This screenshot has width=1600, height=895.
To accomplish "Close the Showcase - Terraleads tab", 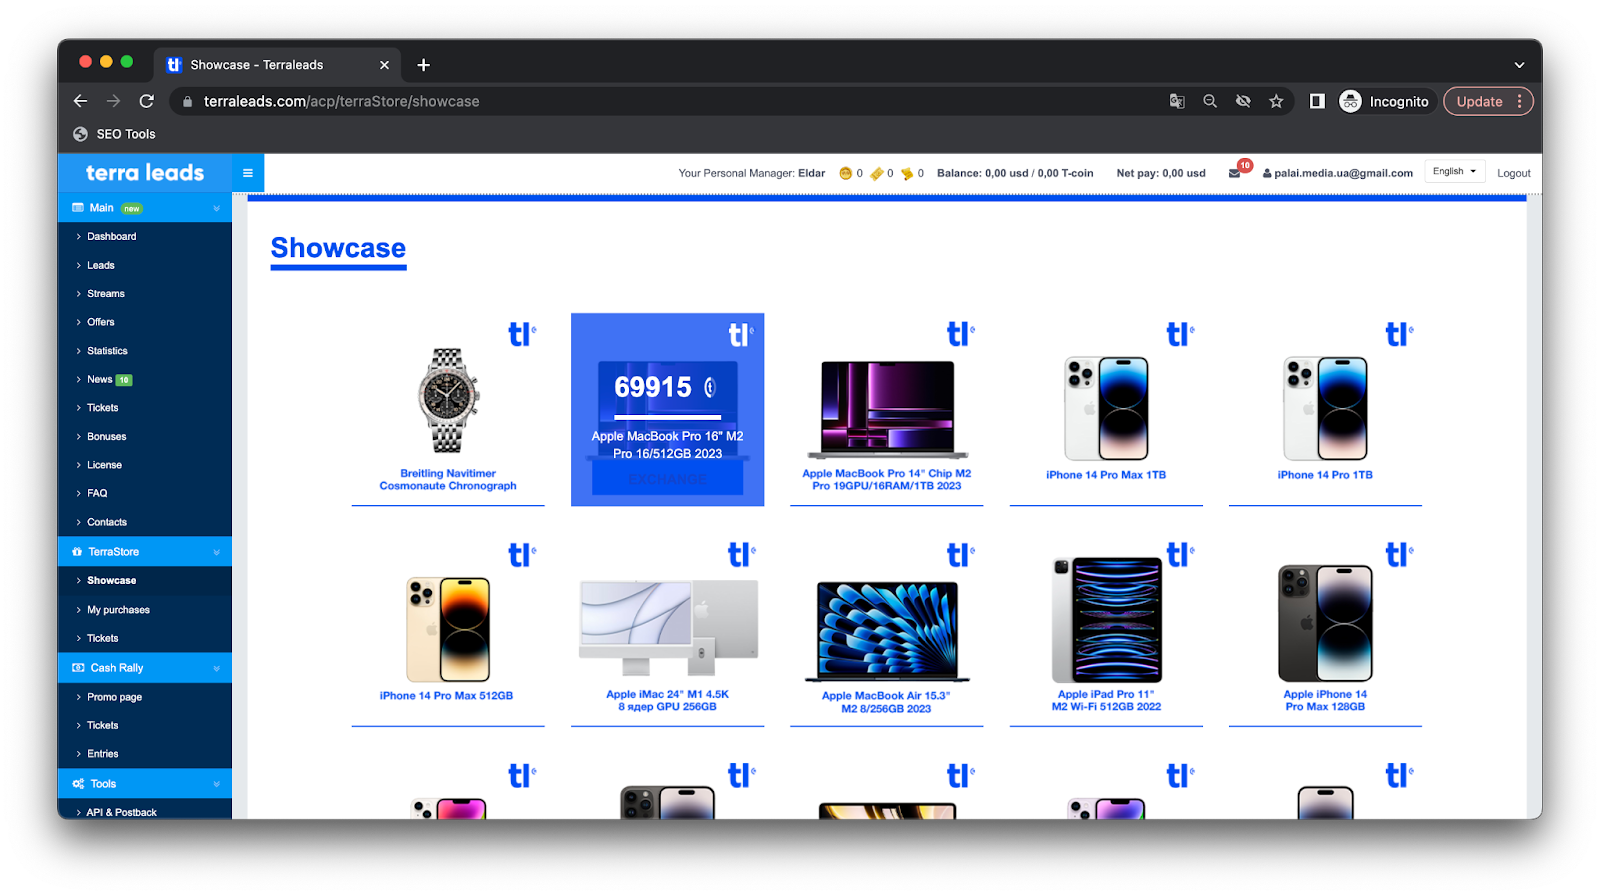I will [x=384, y=65].
